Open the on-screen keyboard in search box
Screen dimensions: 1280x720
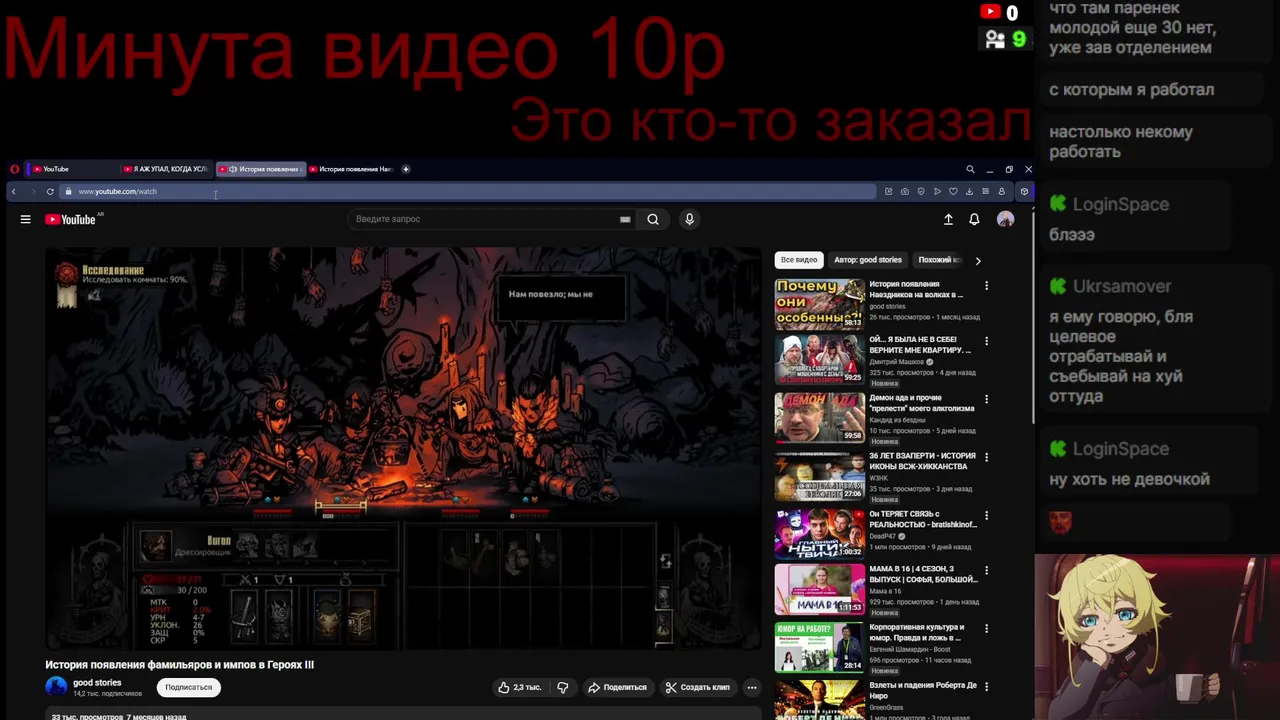(625, 219)
